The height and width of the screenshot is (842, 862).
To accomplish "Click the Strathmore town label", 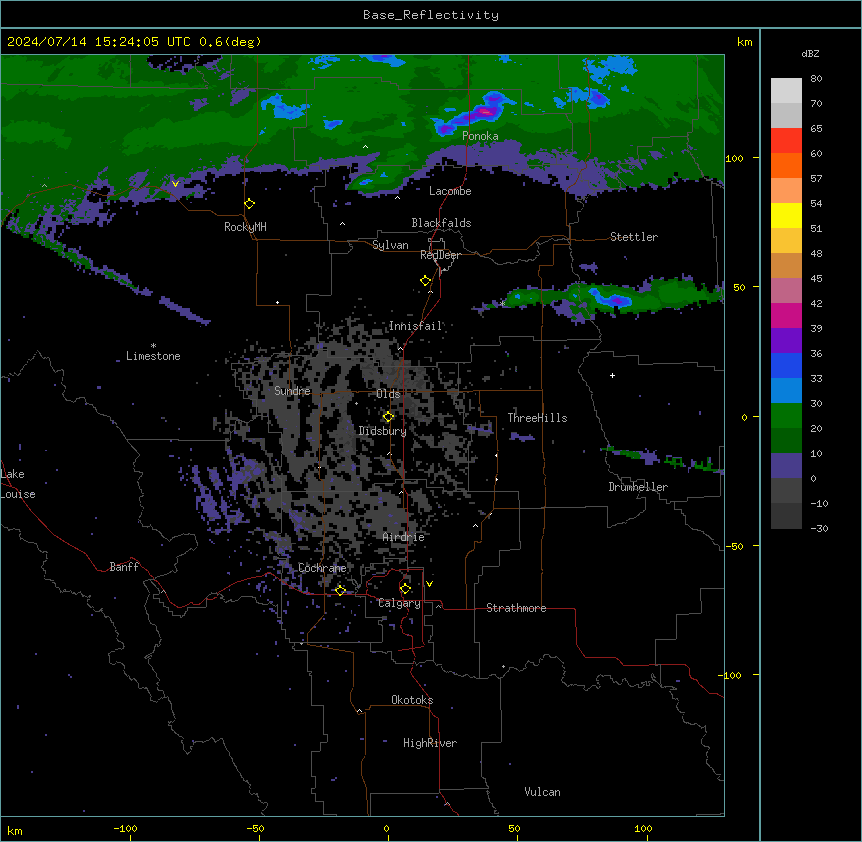I will click(x=516, y=608).
